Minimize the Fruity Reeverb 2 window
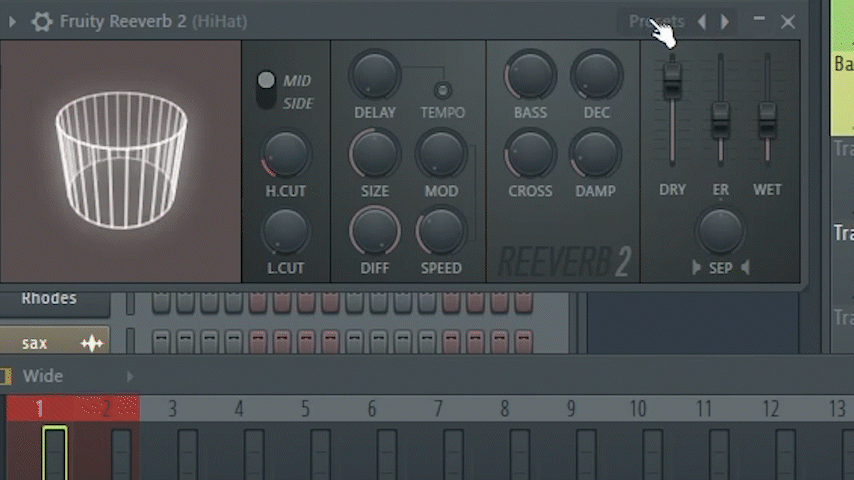Screen dimensions: 854x480 (759, 20)
